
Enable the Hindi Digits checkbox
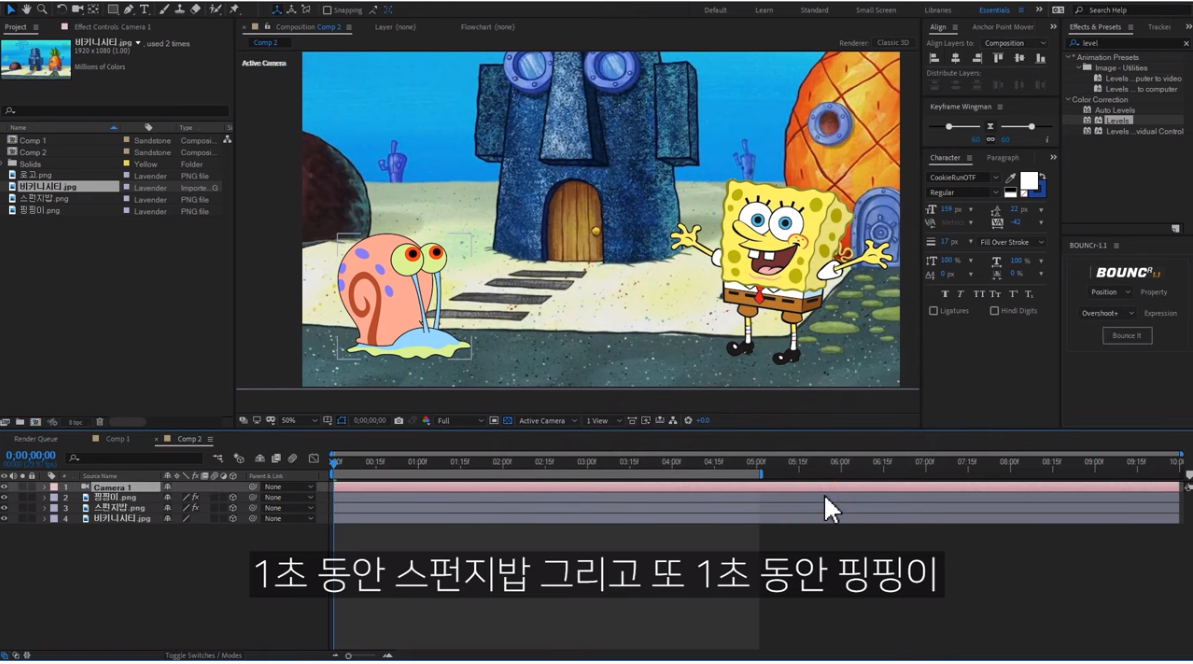pyautogui.click(x=994, y=310)
